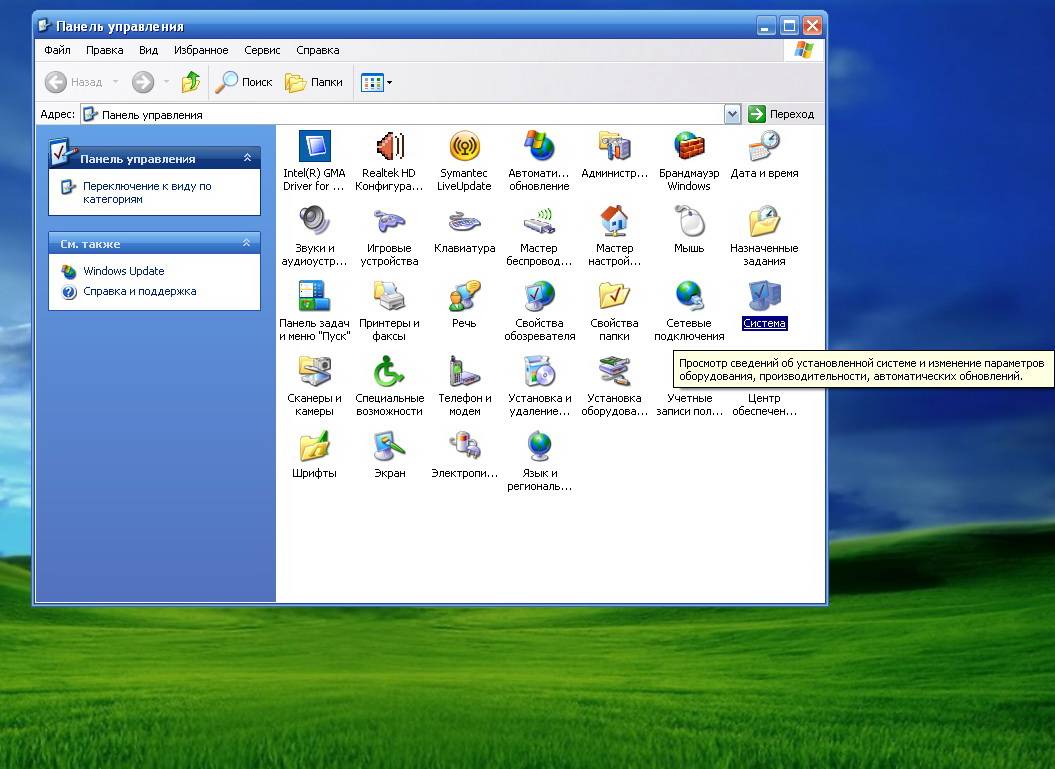Collapse the См. также panel
This screenshot has width=1055, height=769.
[247, 243]
